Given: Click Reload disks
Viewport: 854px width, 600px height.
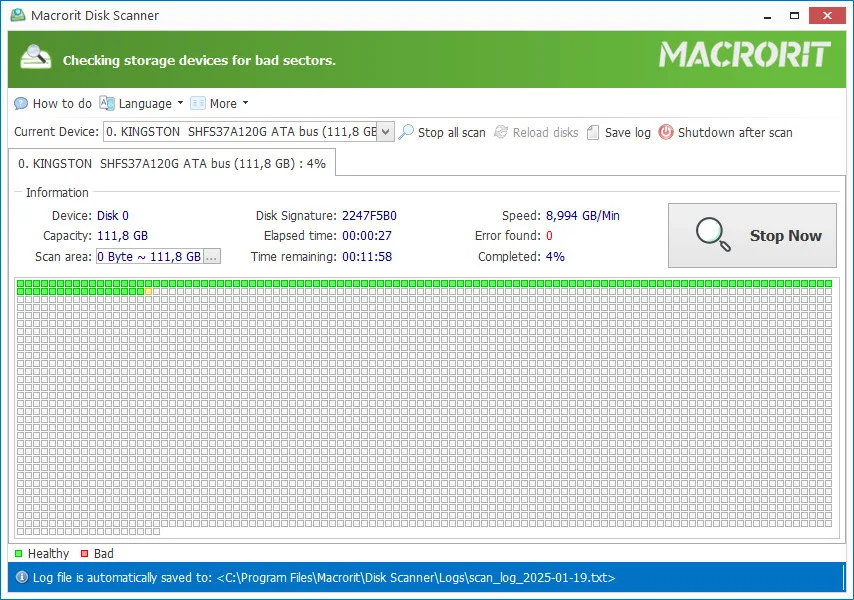Looking at the screenshot, I should (x=536, y=132).
